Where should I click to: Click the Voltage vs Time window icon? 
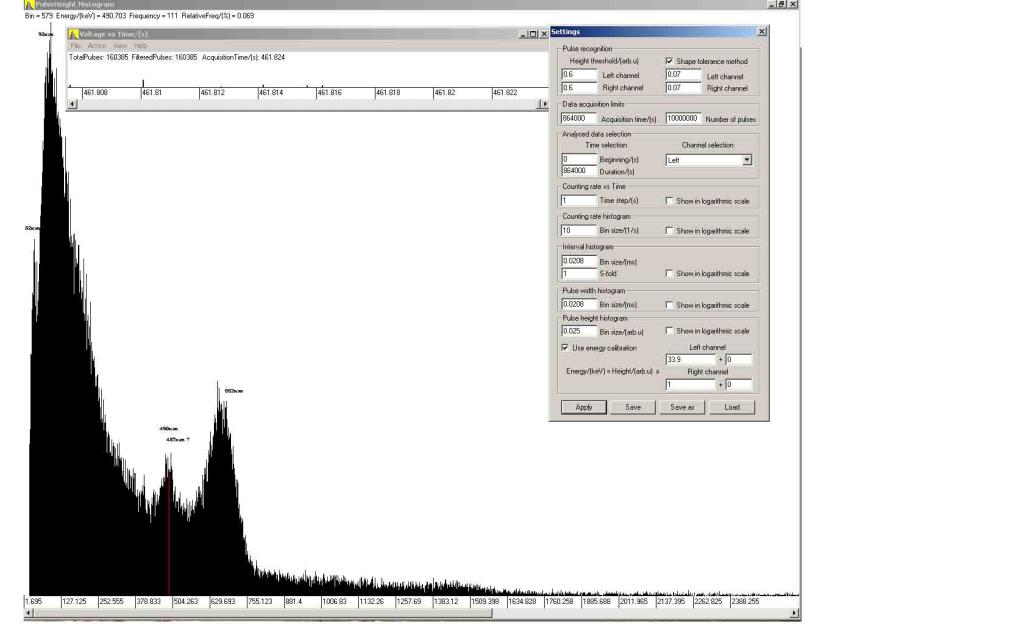coord(73,34)
